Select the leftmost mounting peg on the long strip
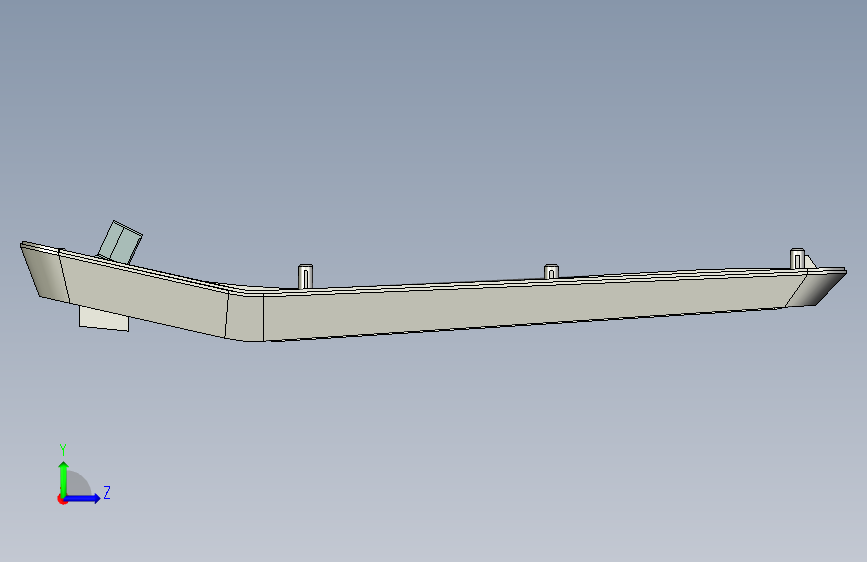Viewport: 867px width, 562px height. tap(306, 276)
